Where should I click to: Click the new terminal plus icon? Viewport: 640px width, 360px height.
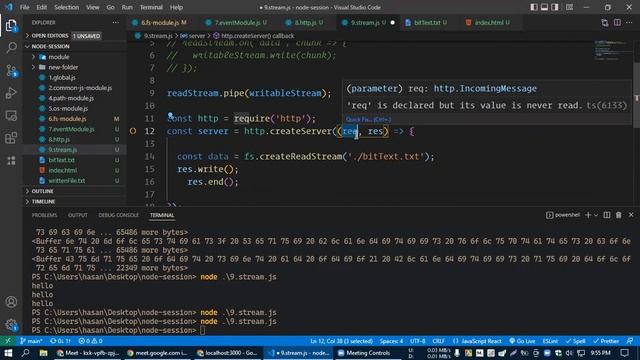tap(588, 215)
